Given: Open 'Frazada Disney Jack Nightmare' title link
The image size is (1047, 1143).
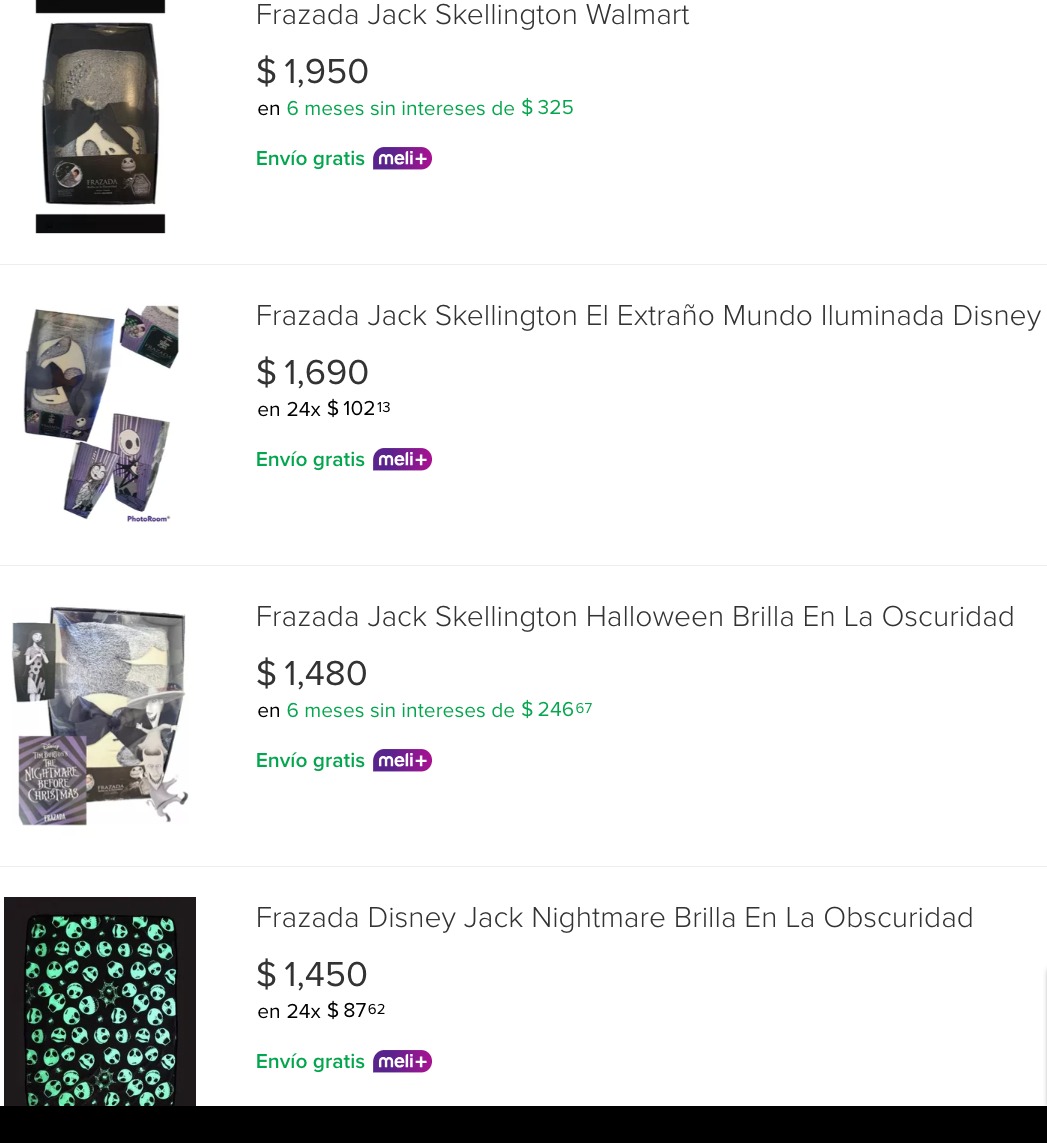Looking at the screenshot, I should pos(614,918).
